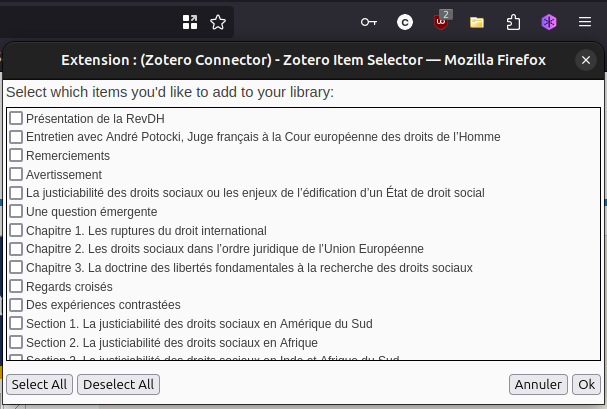The width and height of the screenshot is (607, 409).
Task: Enable the 'Des expériences contrastées' checkbox
Action: tap(16, 305)
